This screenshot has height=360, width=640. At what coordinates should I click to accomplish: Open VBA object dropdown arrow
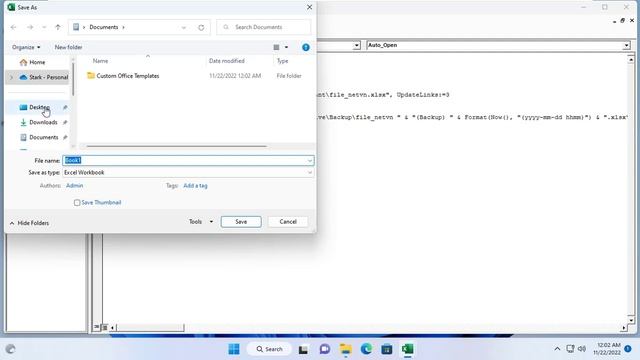(x=357, y=45)
